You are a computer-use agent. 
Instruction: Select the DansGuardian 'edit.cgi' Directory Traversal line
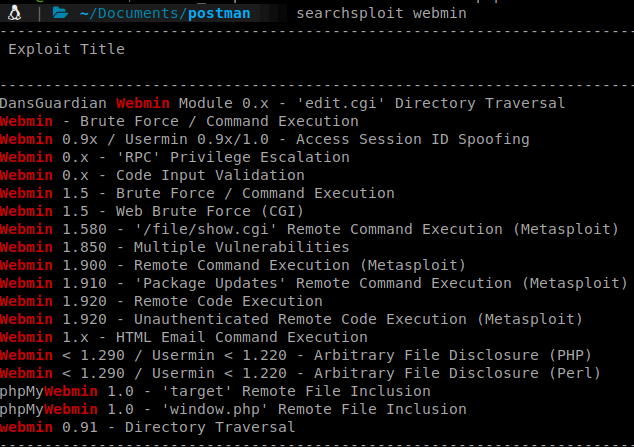pos(282,103)
